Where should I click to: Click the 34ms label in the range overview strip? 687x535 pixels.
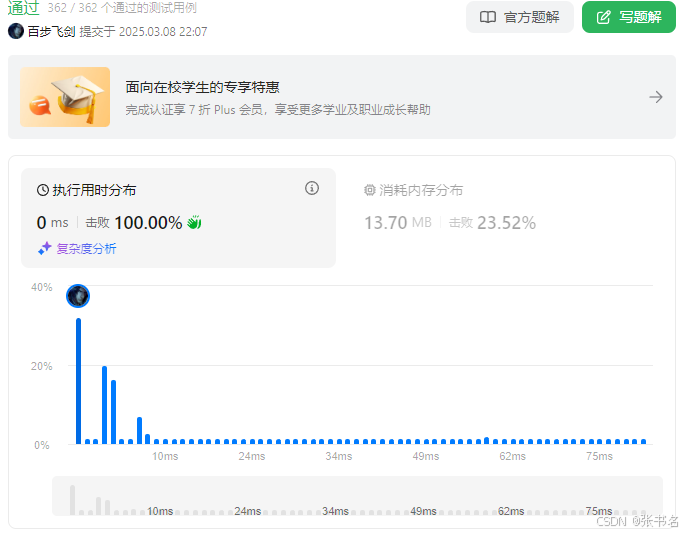(x=335, y=511)
